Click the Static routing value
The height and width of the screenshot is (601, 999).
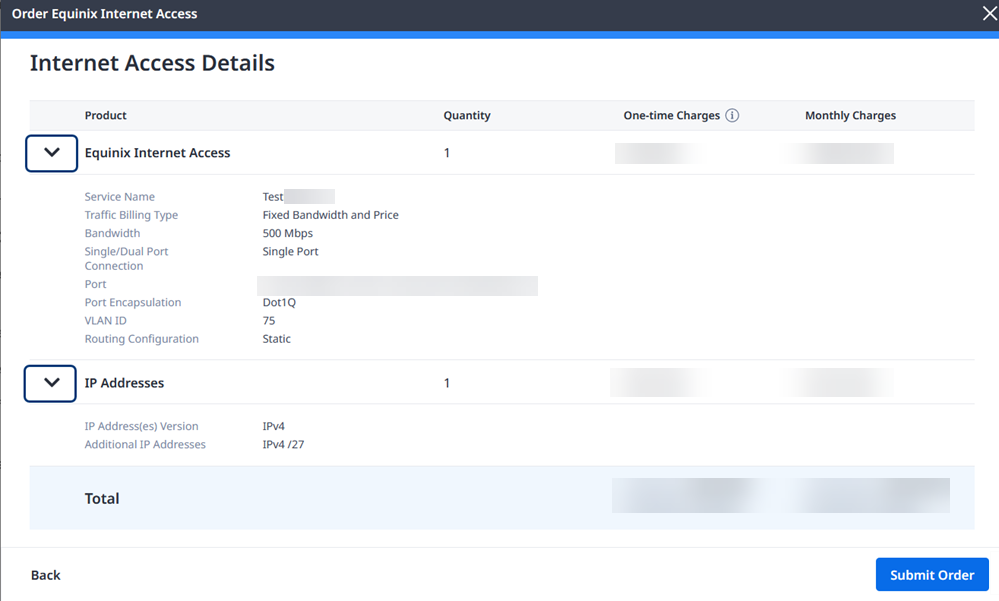click(277, 339)
